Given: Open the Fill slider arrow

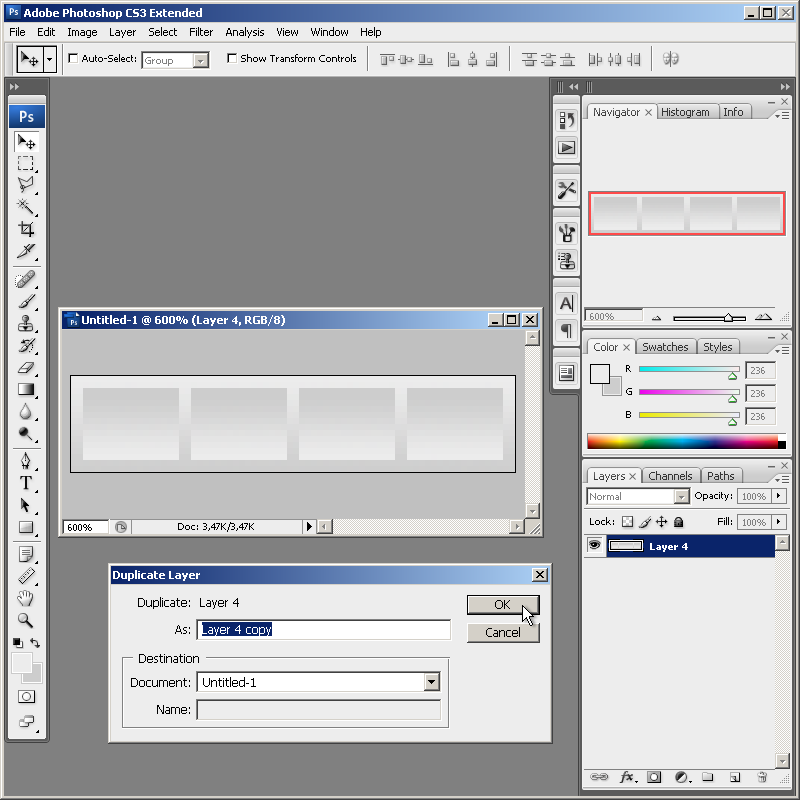Looking at the screenshot, I should coord(779,521).
